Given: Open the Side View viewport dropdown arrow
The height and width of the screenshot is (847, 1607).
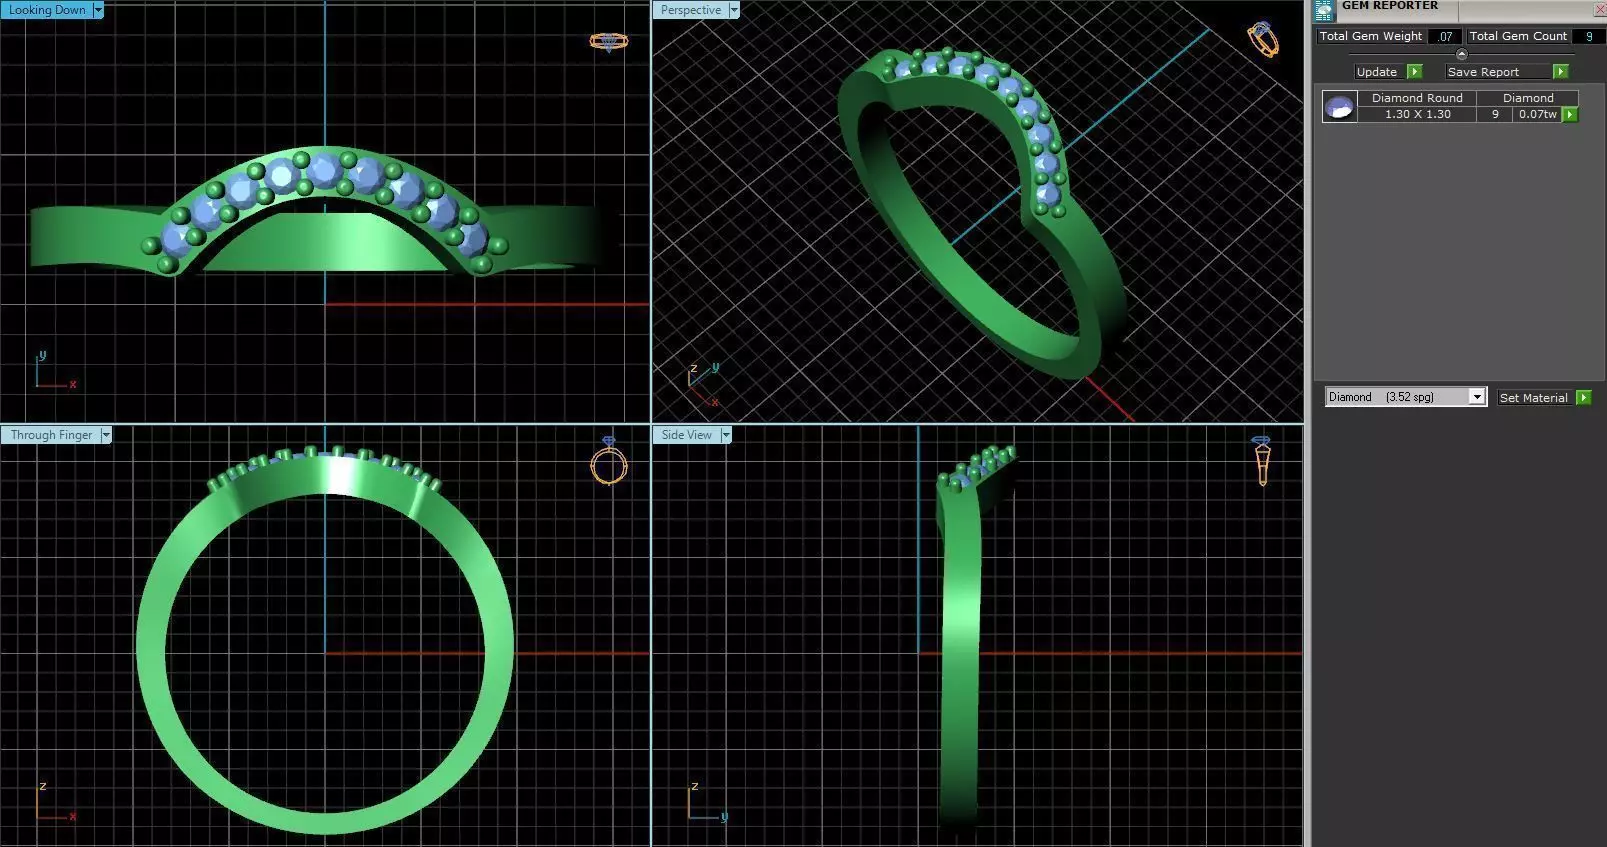Looking at the screenshot, I should [x=726, y=435].
